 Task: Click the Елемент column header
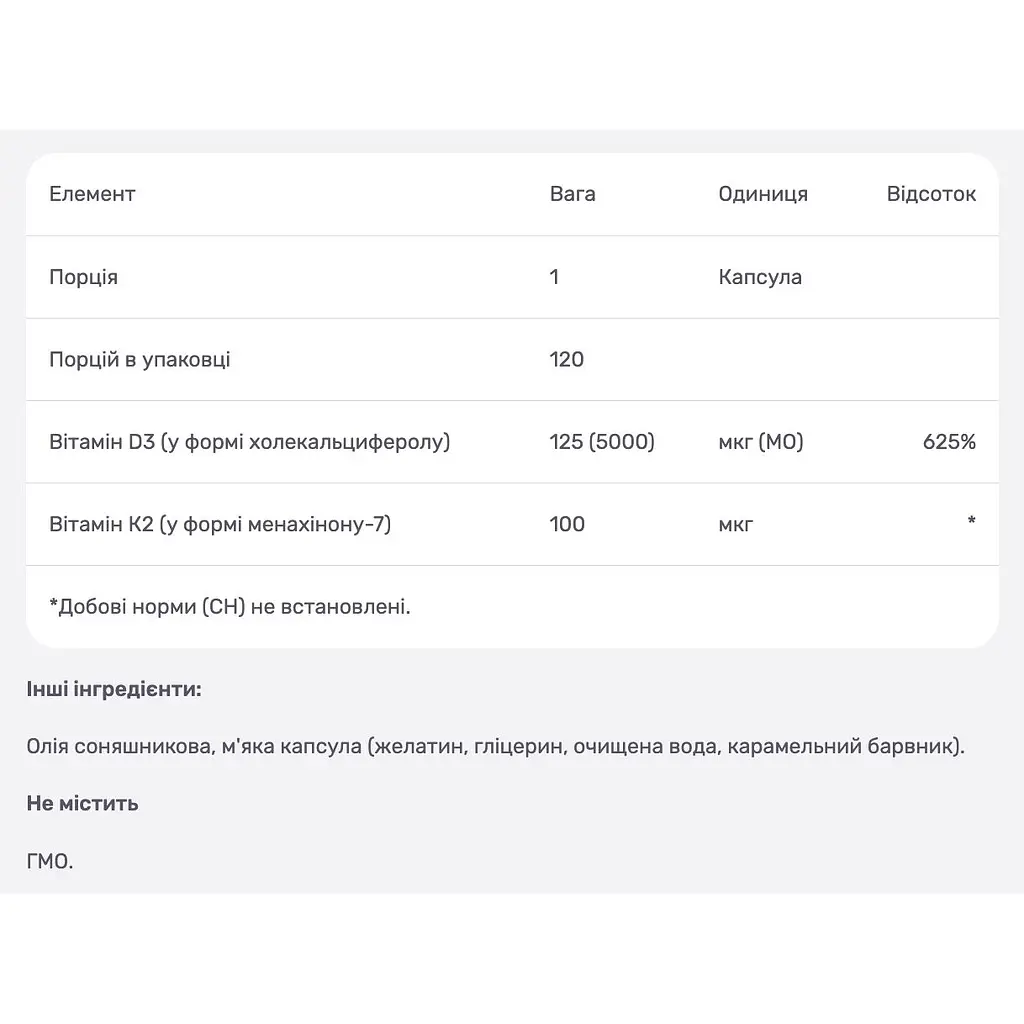coord(92,194)
